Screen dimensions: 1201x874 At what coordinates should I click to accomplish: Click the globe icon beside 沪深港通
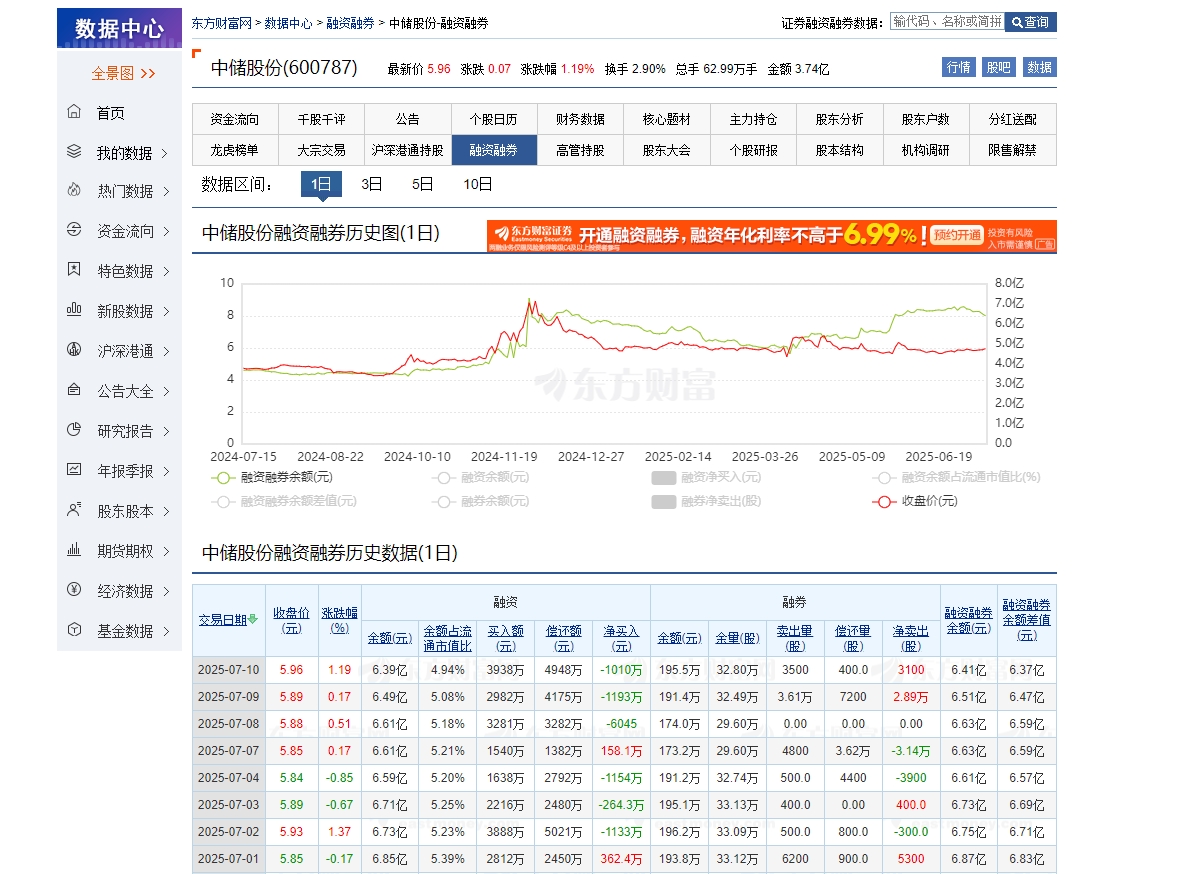pos(74,350)
